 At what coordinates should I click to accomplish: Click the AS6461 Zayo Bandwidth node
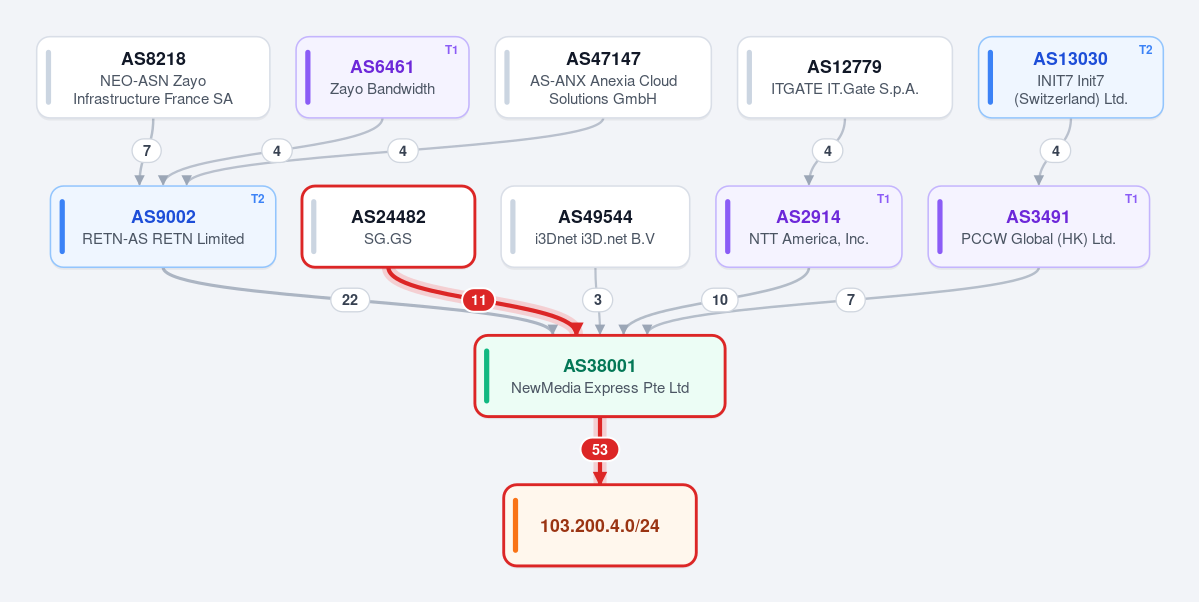(x=382, y=77)
